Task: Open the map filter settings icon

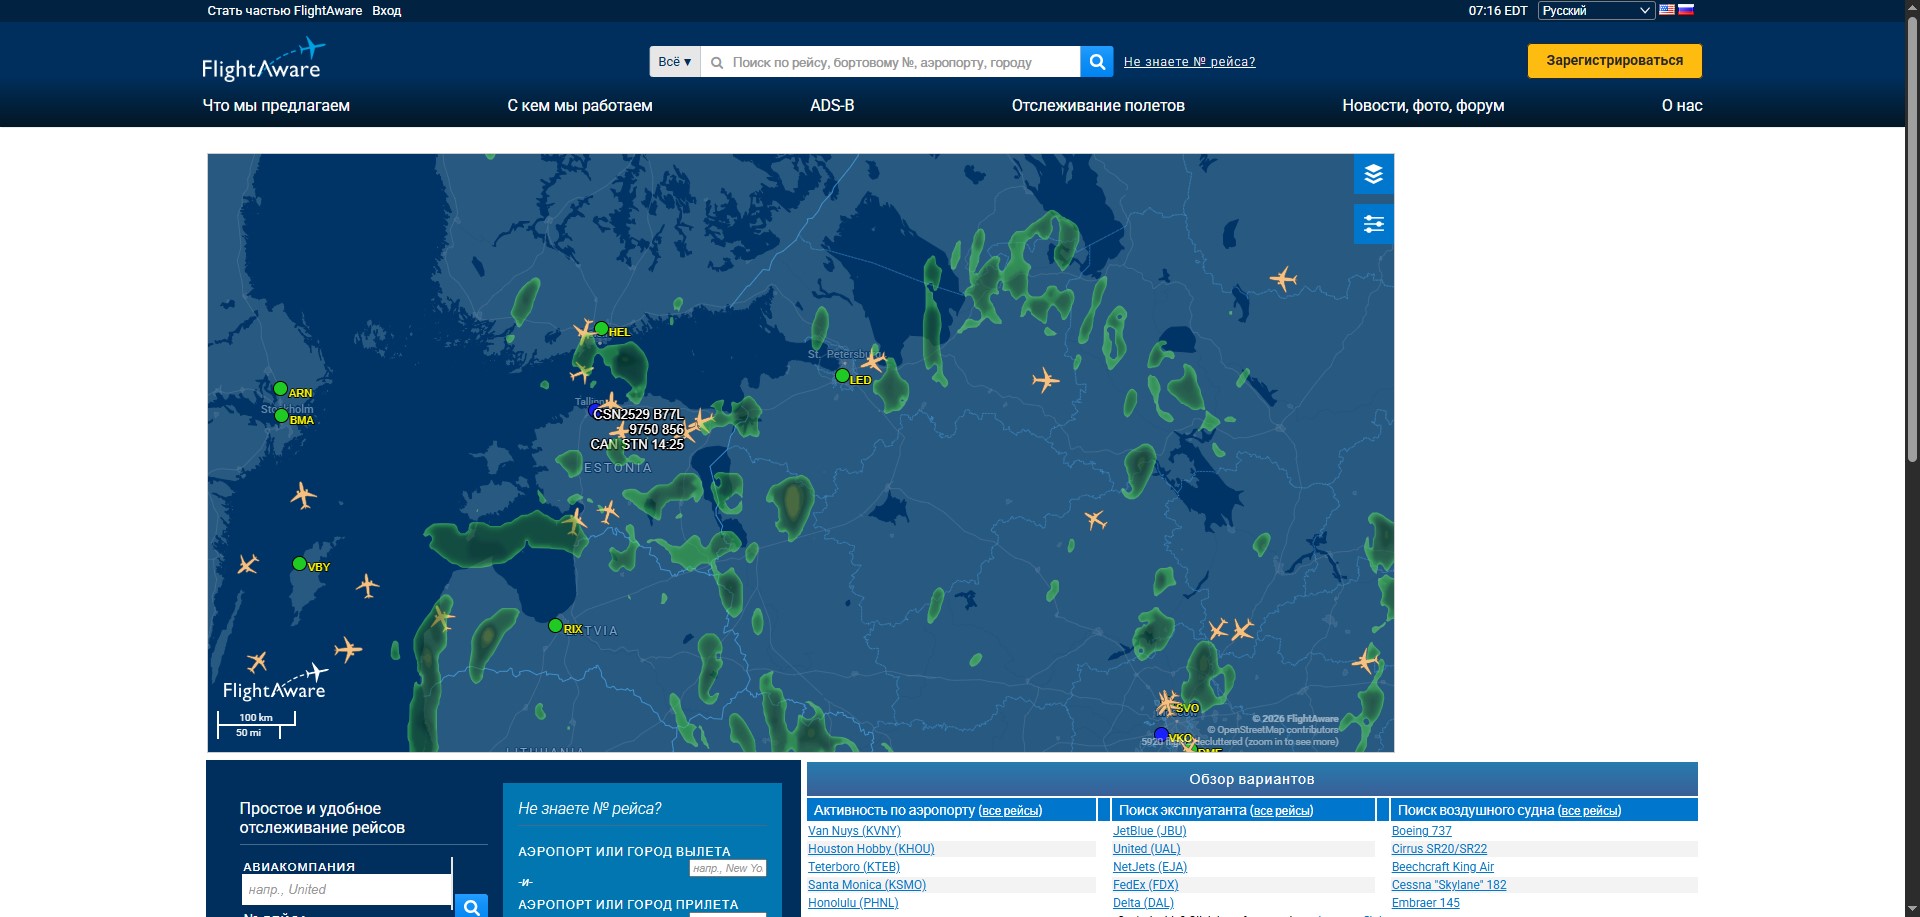Action: tap(1373, 224)
